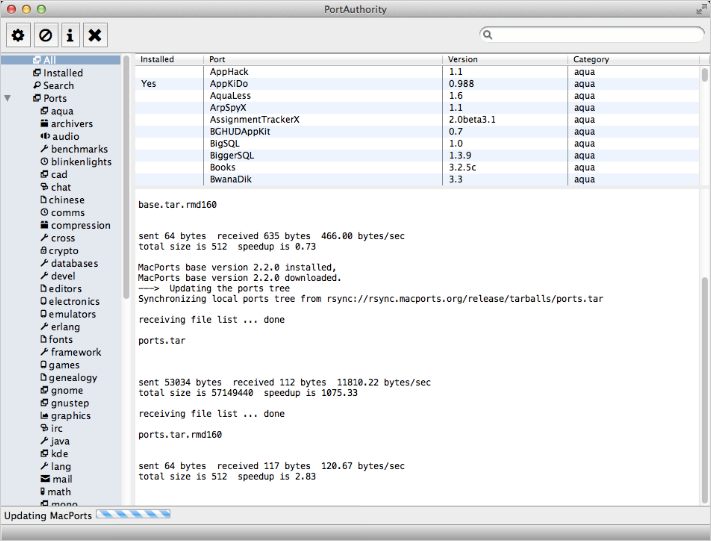Click the chat bubble icon

point(44,187)
